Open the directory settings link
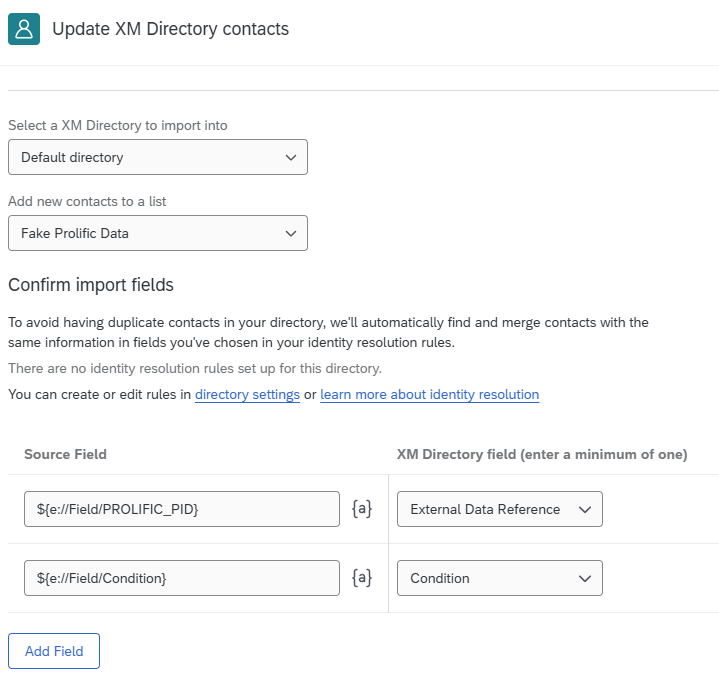The height and width of the screenshot is (689, 719). point(247,394)
